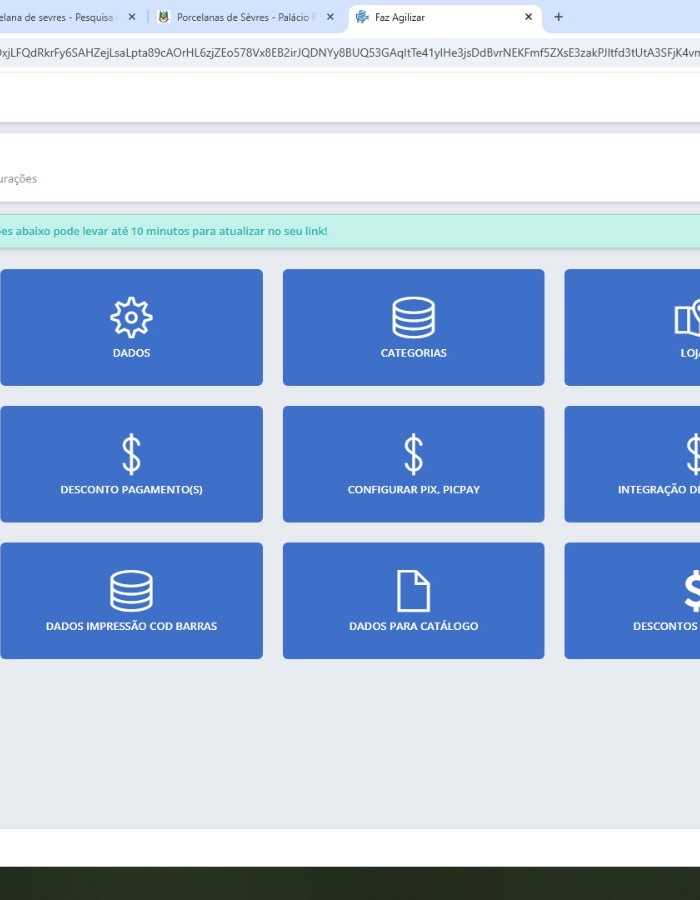Image resolution: width=700 pixels, height=900 pixels.
Task: Click database icon above DADOS IMPRESSÃO COD BARRAS
Action: 131,591
